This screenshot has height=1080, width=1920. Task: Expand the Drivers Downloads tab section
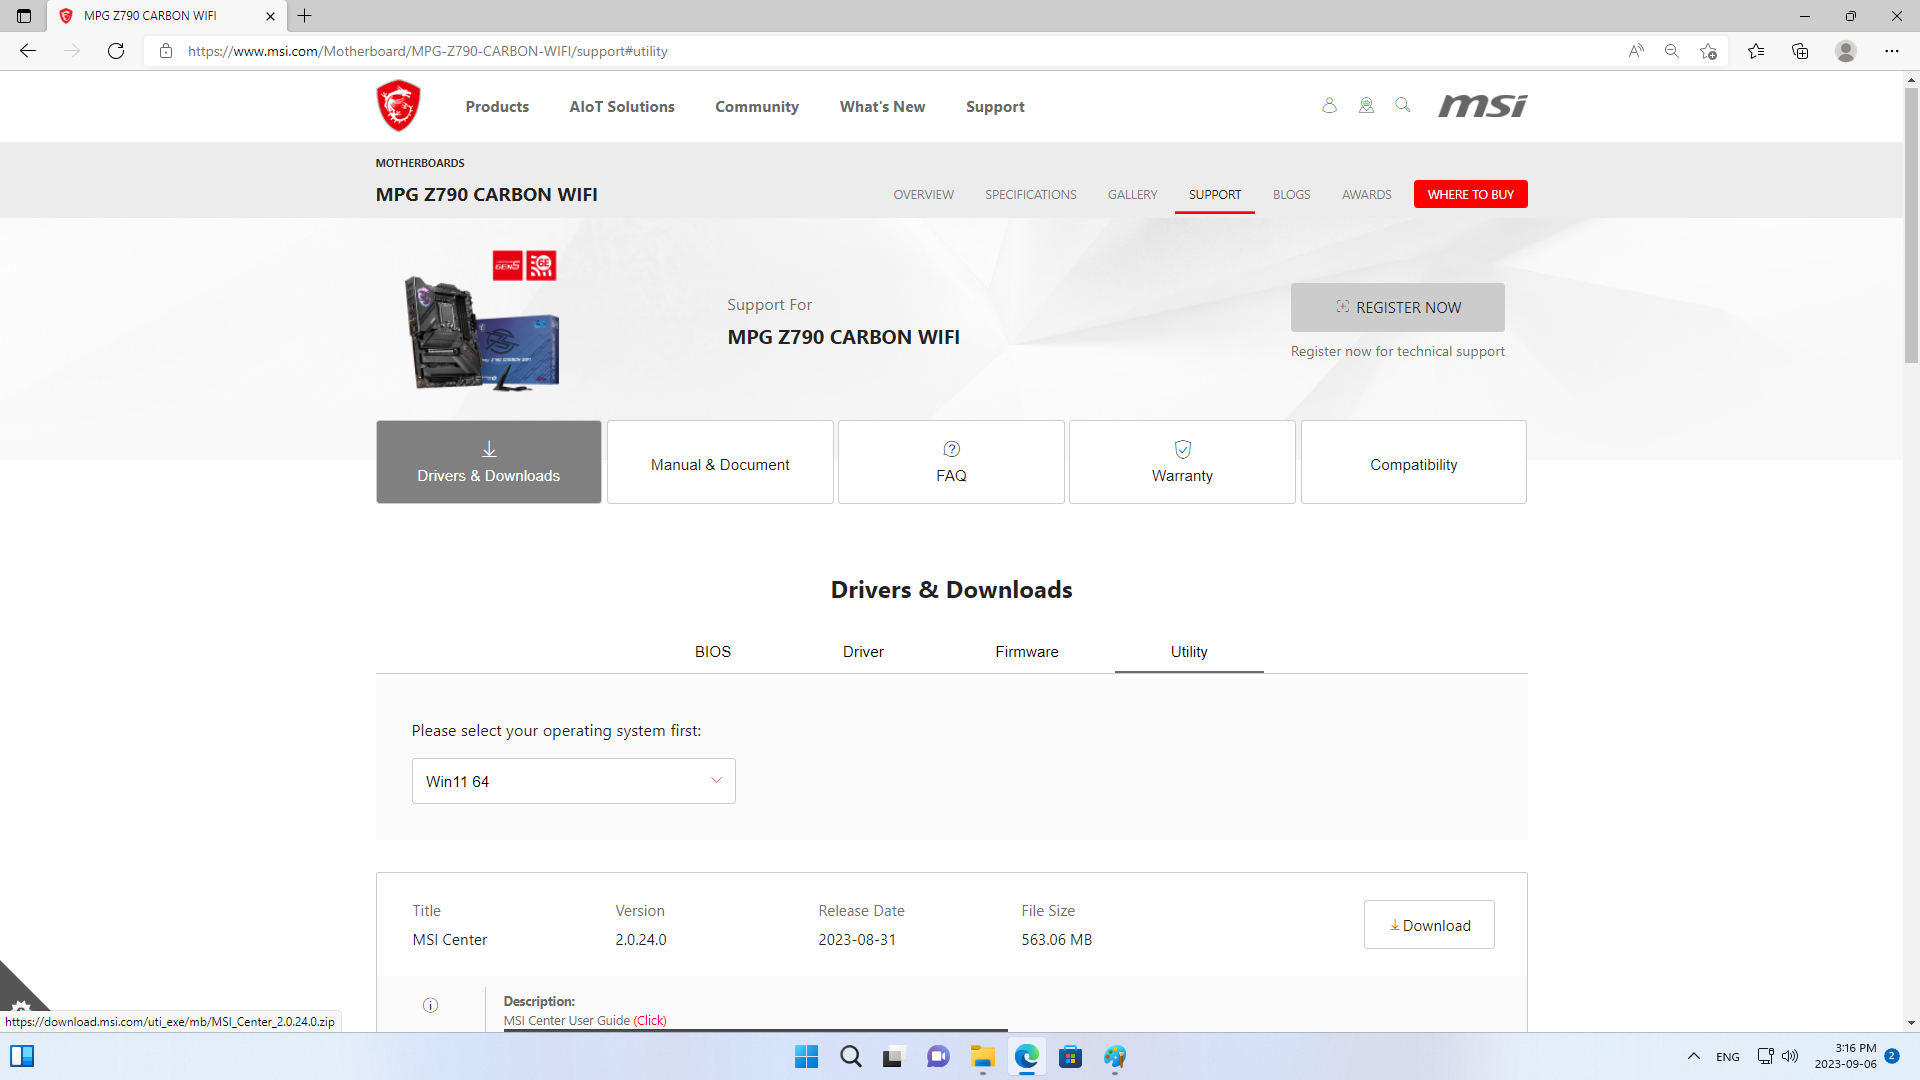tap(488, 462)
